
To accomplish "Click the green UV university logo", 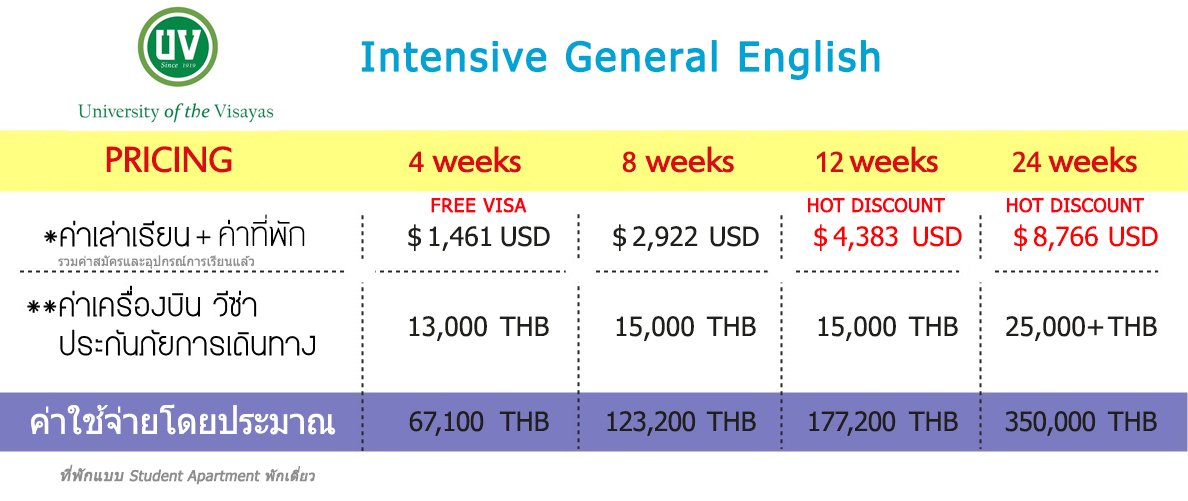I will click(177, 47).
